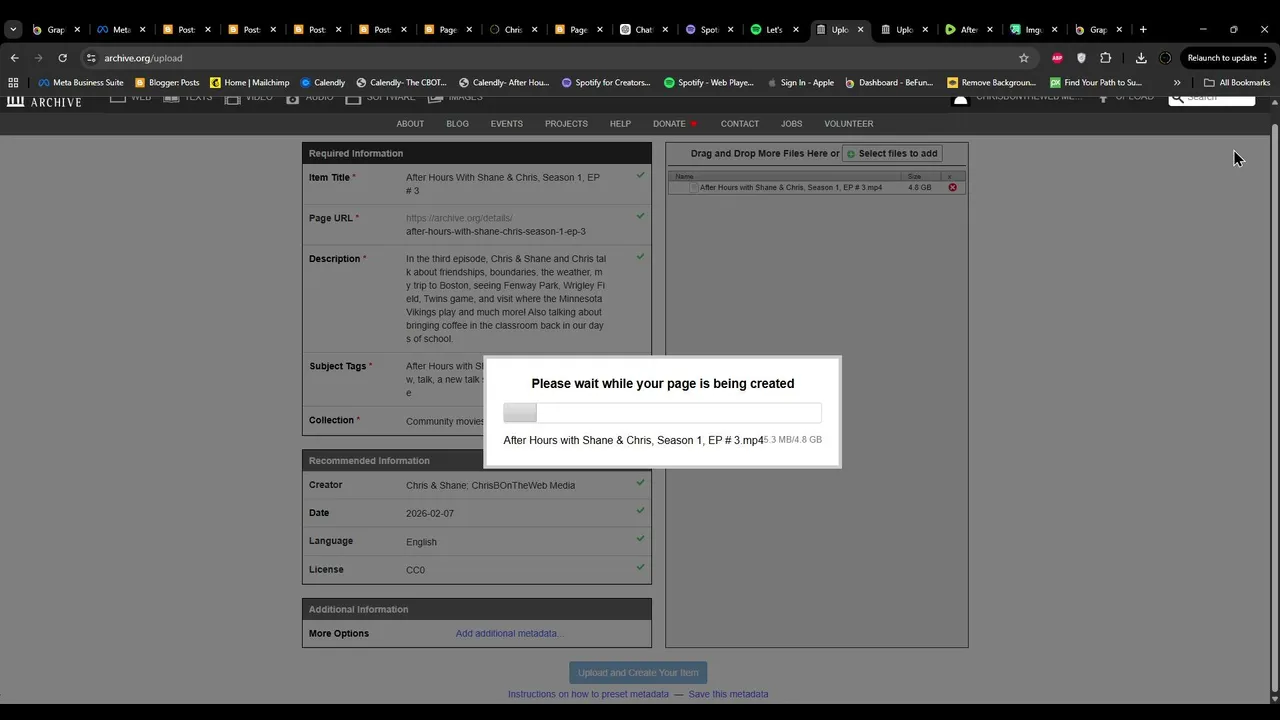View site information icon in address bar
The image size is (1280, 720).
[x=91, y=58]
